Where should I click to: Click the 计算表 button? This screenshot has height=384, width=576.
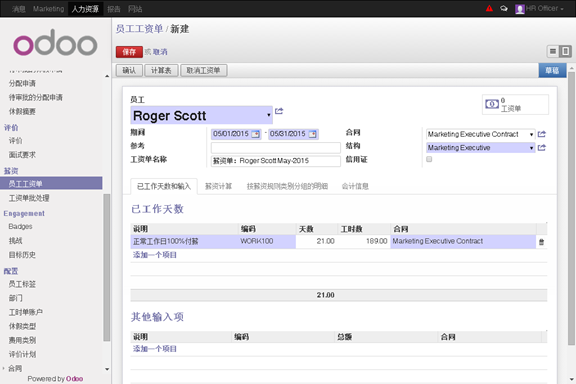(161, 70)
